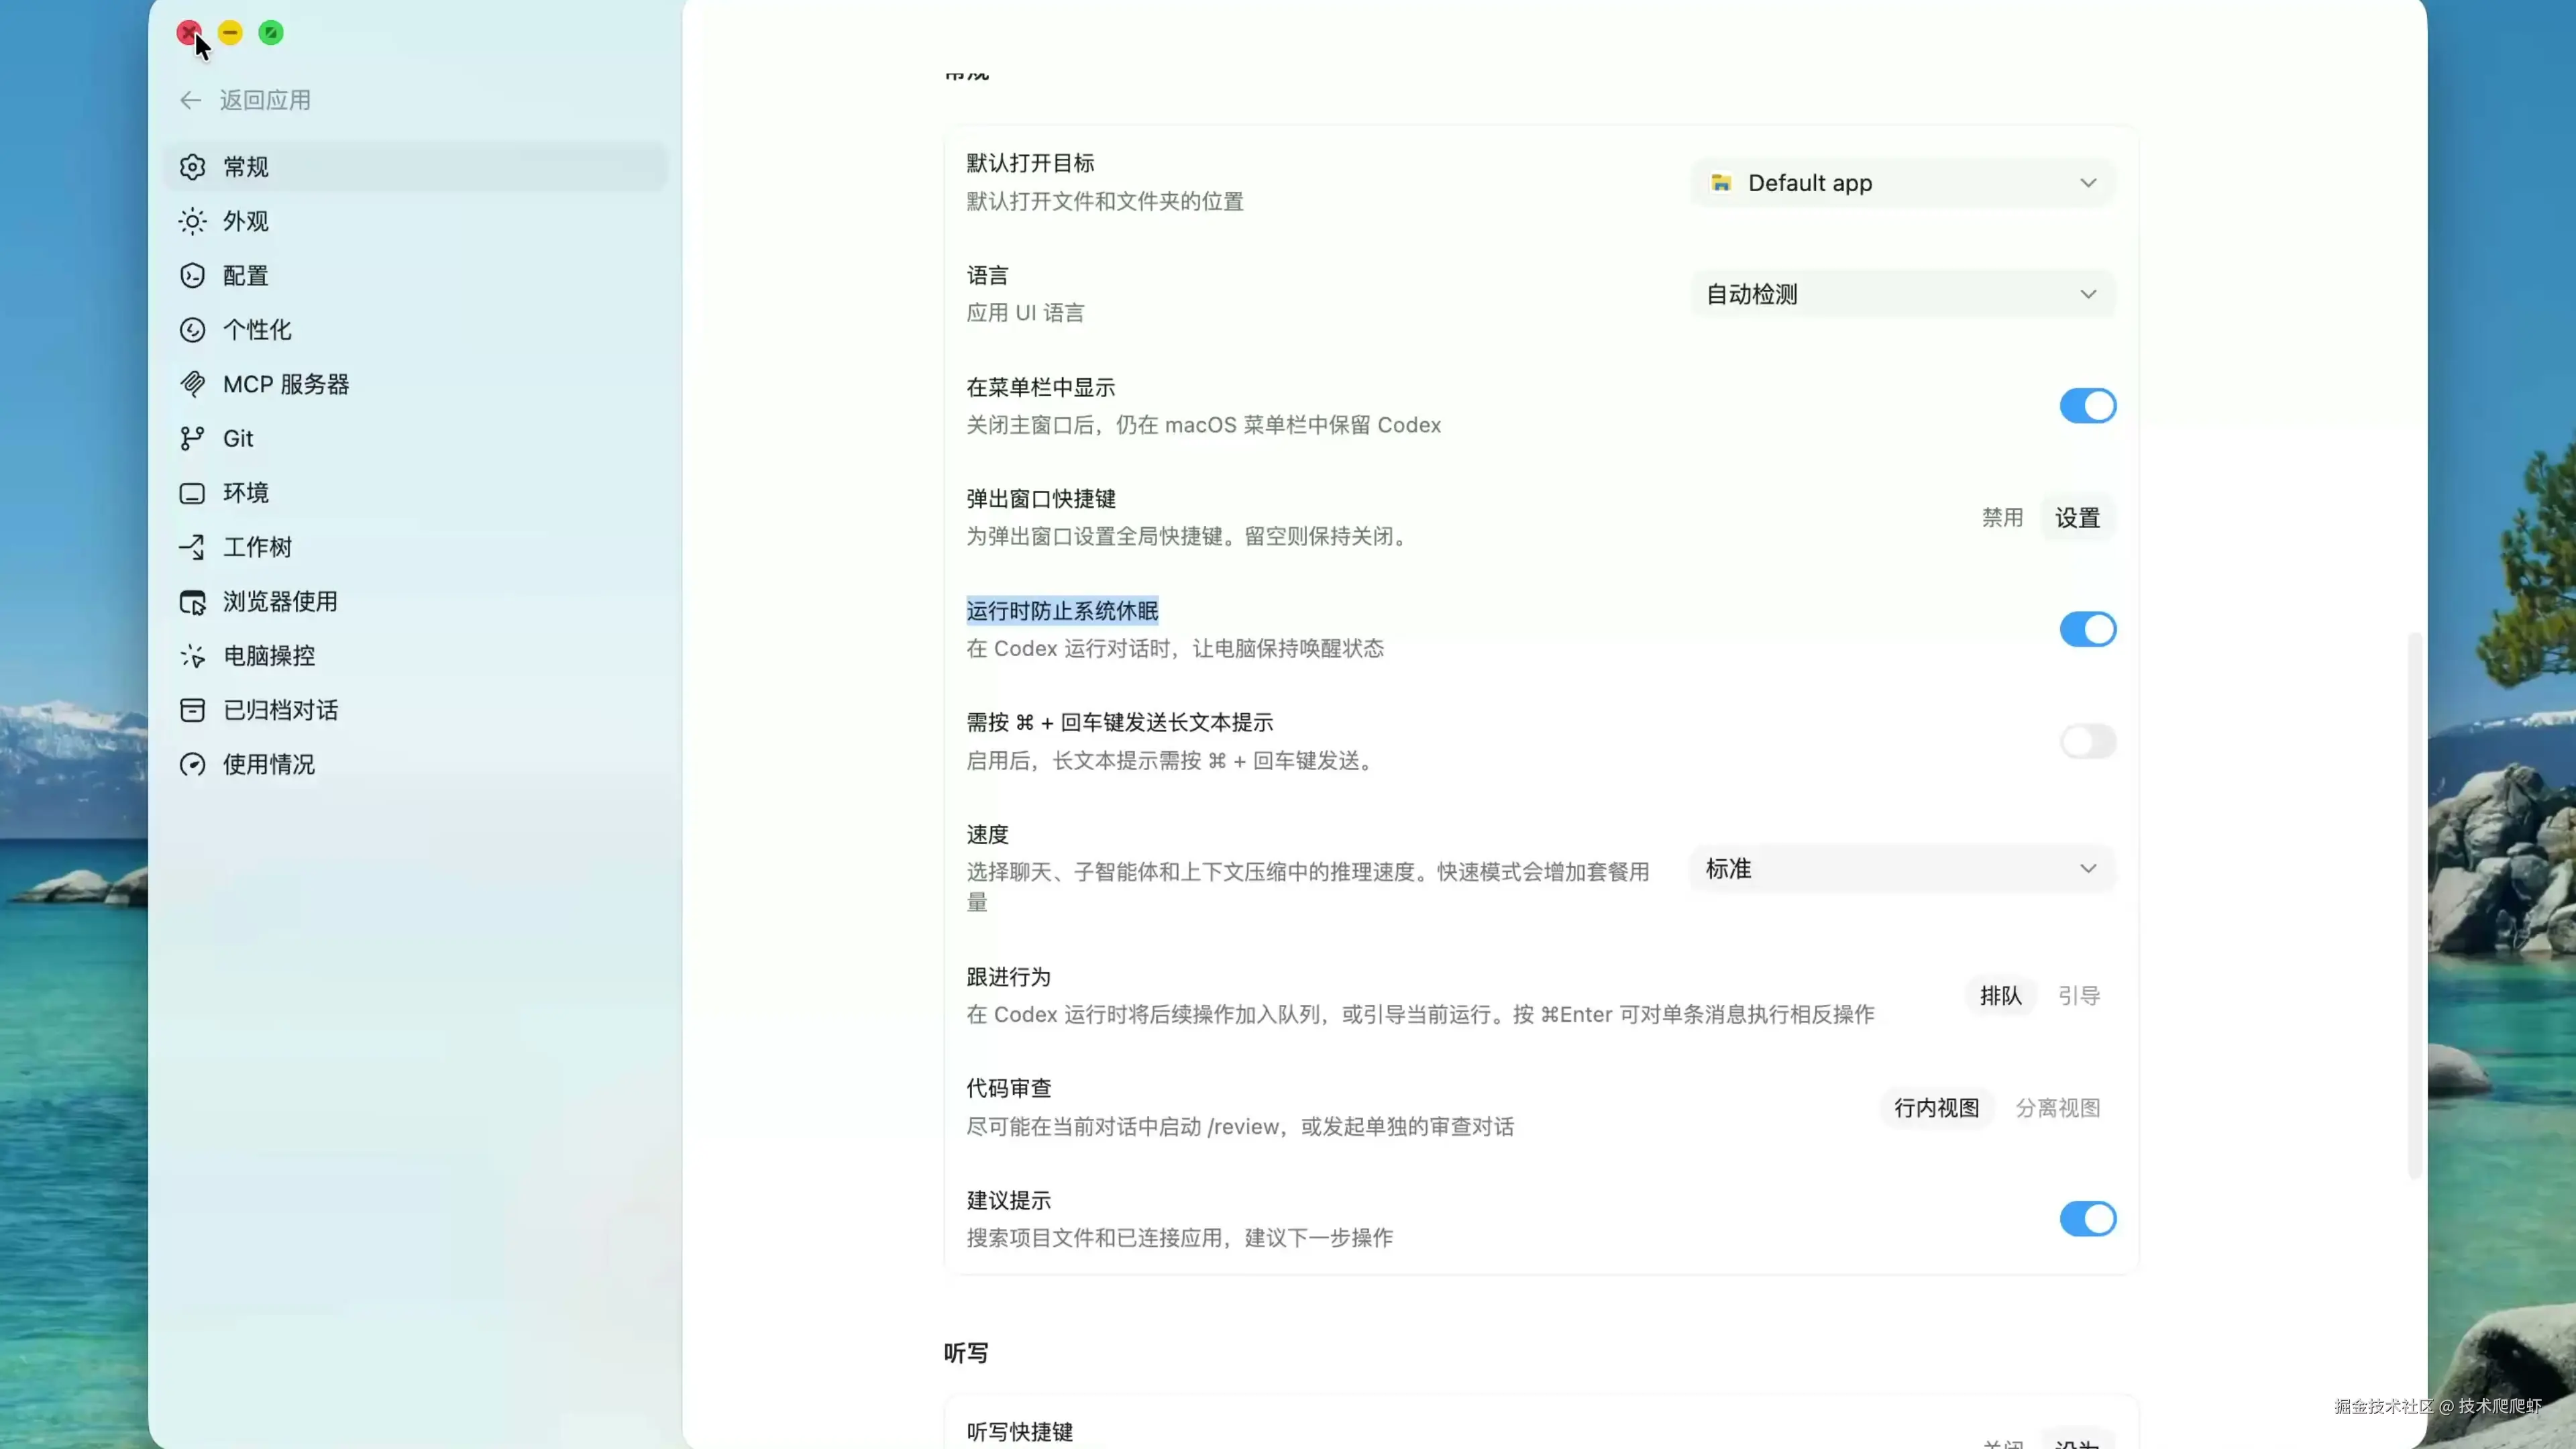Open 浏览器使用 browser icon in sidebar

point(192,602)
